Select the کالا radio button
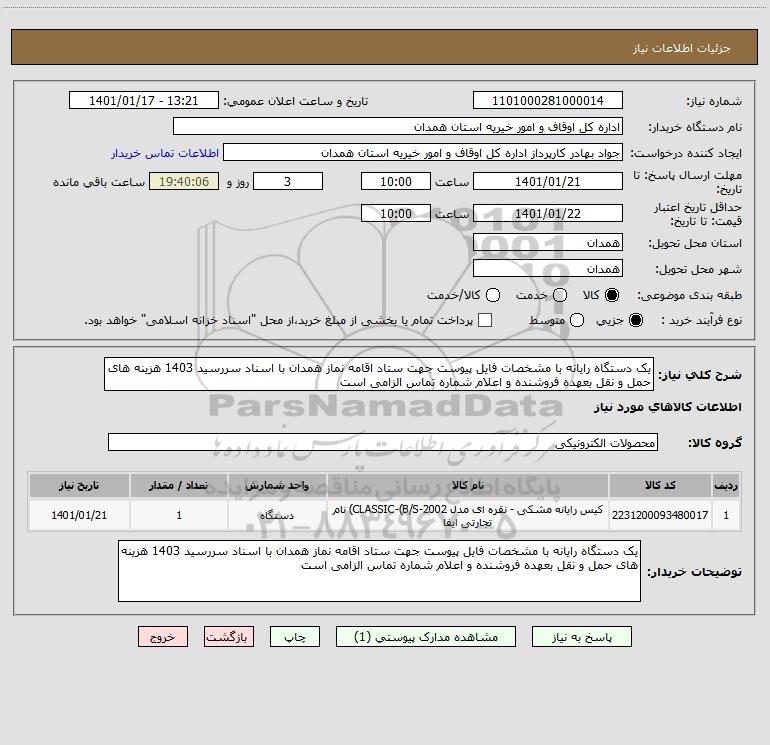This screenshot has height=745, width=770. [612, 295]
